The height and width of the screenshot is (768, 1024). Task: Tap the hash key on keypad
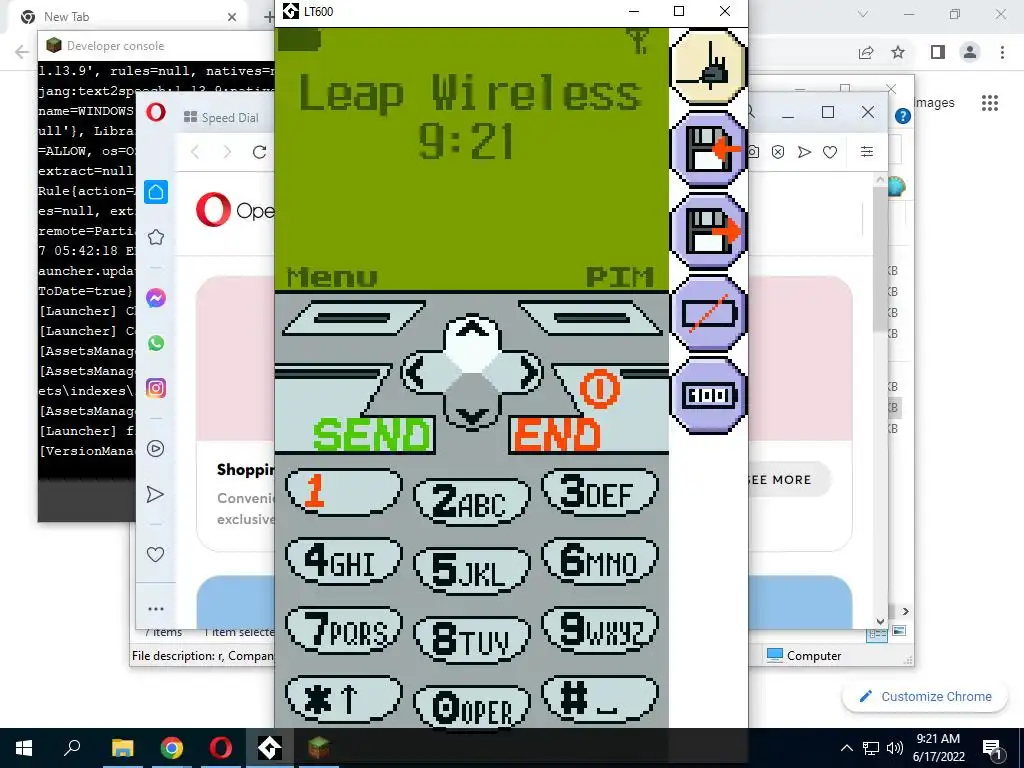click(600, 699)
